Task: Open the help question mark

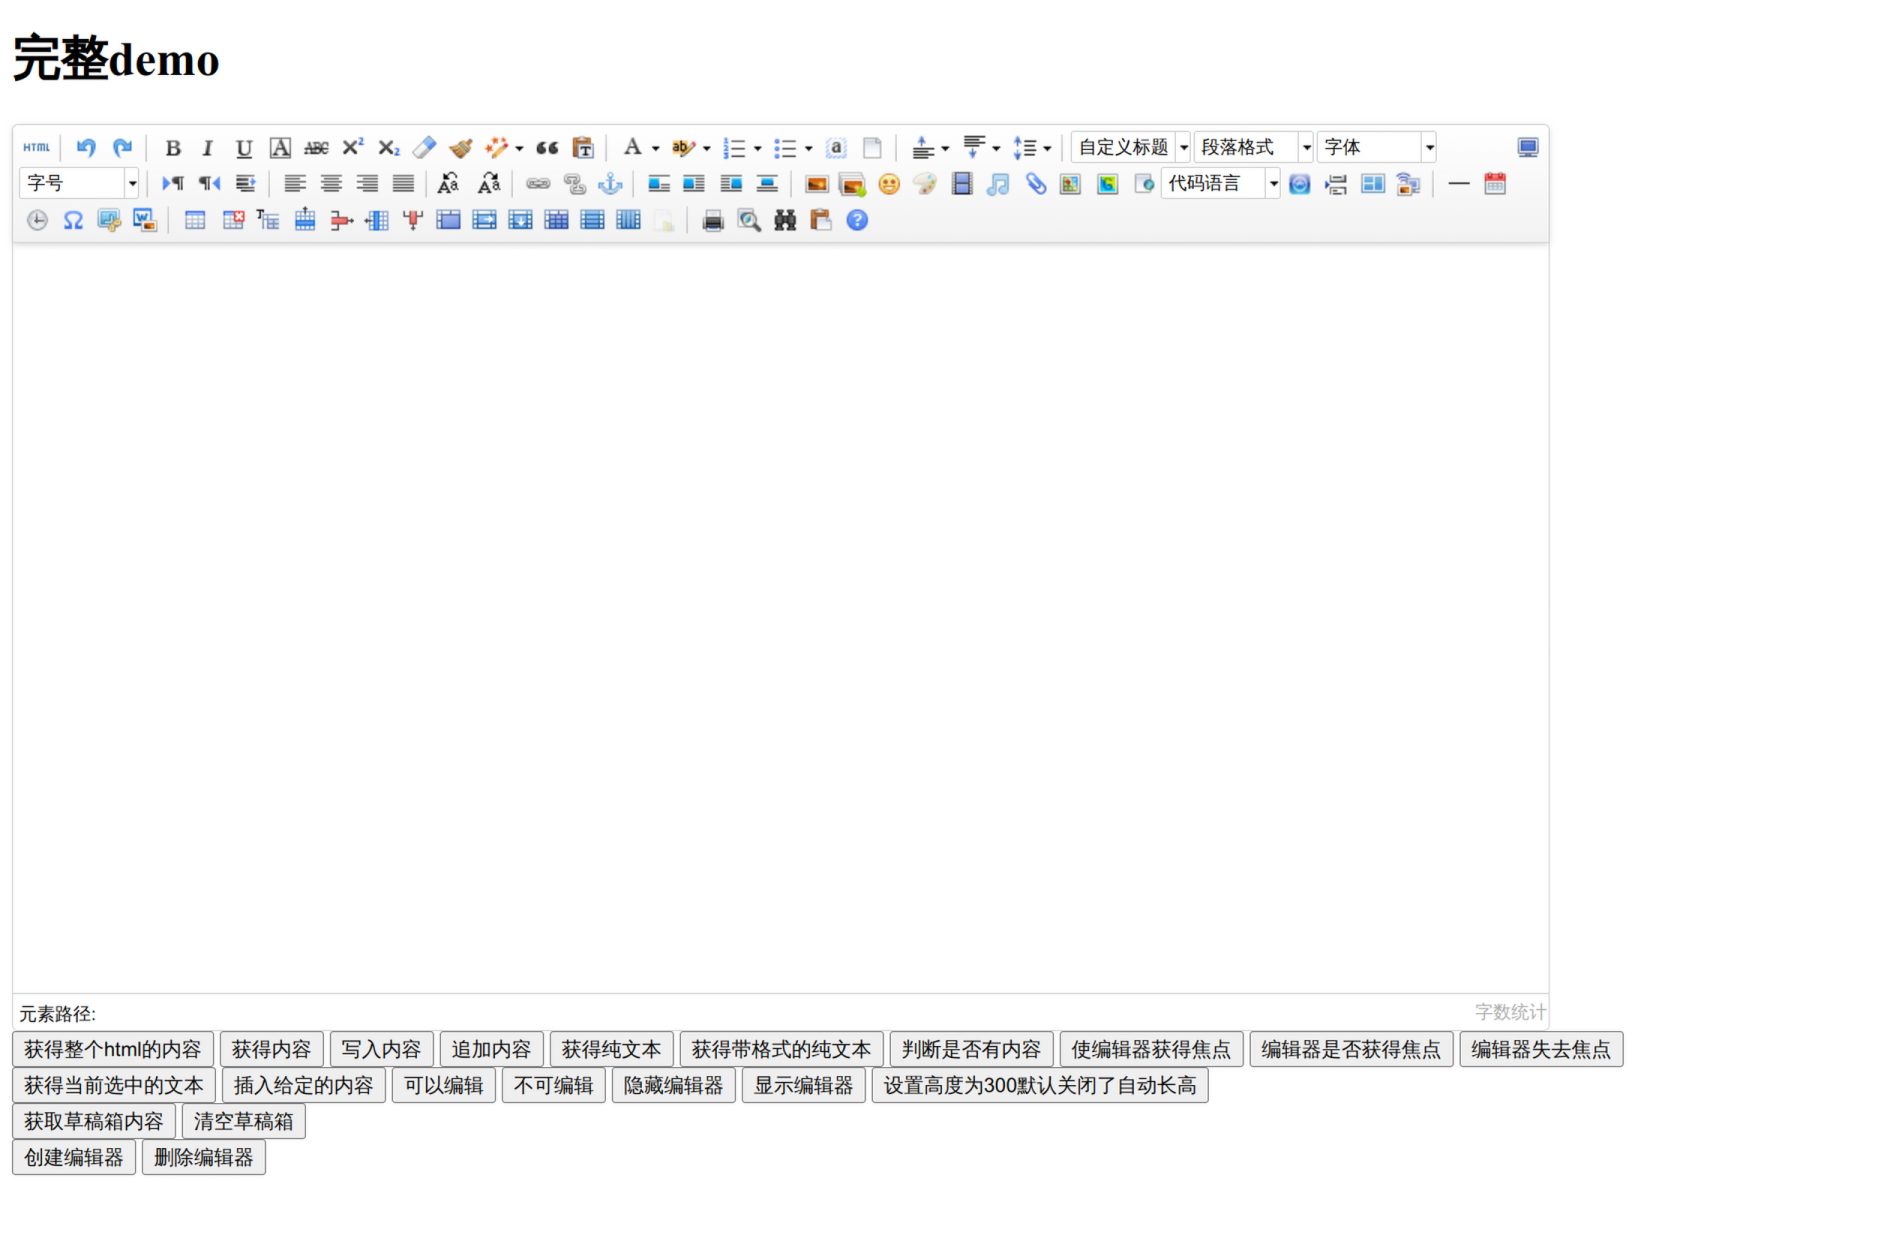Action: pyautogui.click(x=857, y=220)
